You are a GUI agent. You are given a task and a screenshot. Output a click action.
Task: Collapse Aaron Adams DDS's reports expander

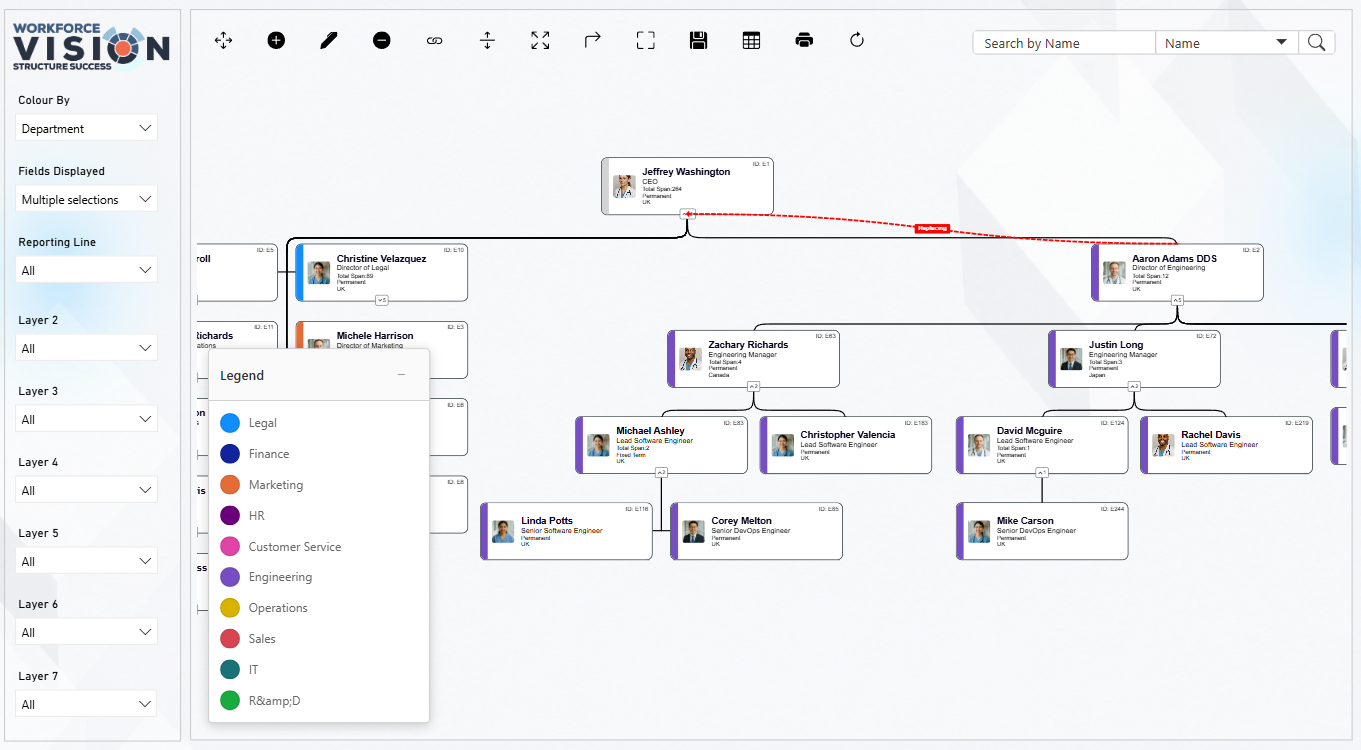(x=1177, y=300)
